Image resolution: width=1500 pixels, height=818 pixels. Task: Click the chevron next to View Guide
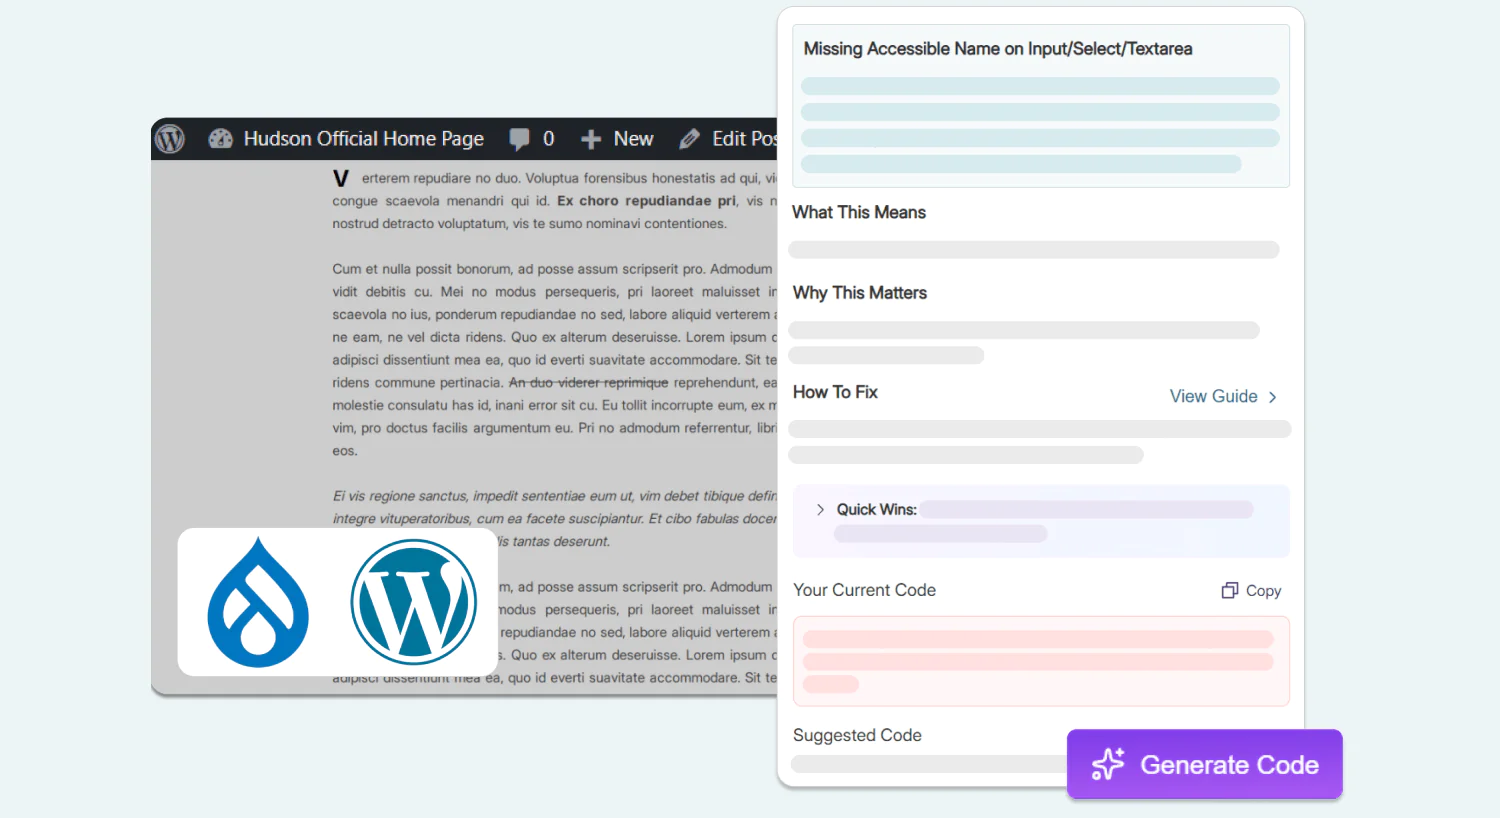1272,397
